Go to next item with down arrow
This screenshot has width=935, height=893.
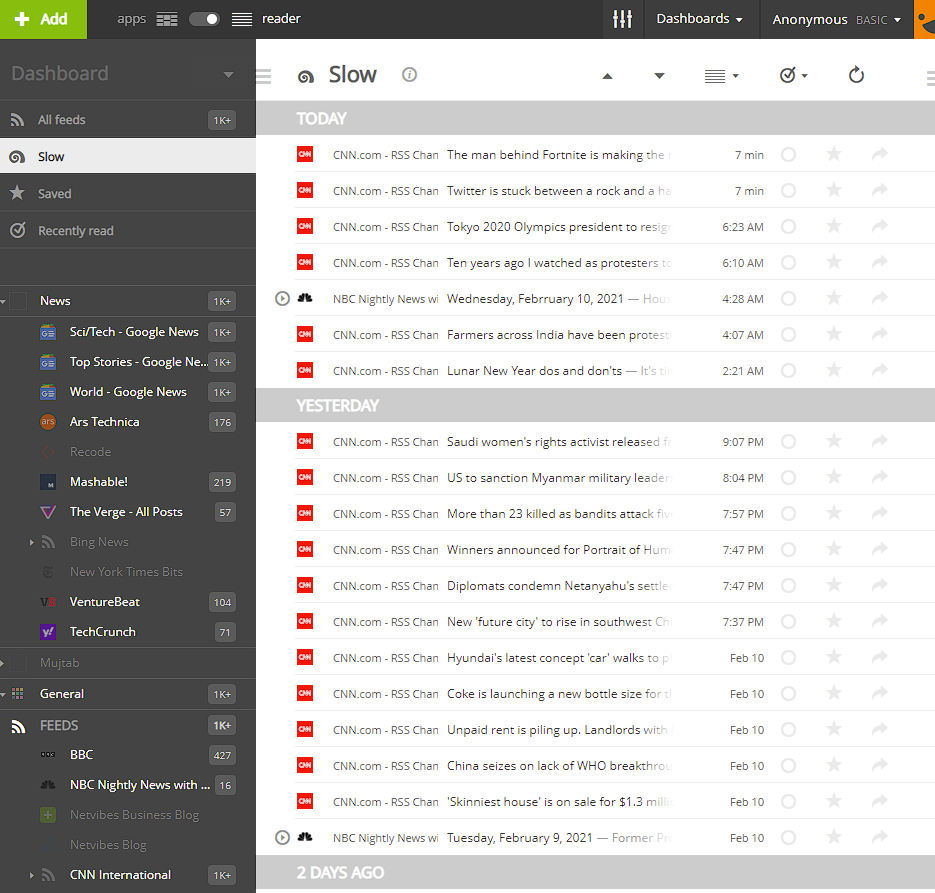[x=659, y=76]
